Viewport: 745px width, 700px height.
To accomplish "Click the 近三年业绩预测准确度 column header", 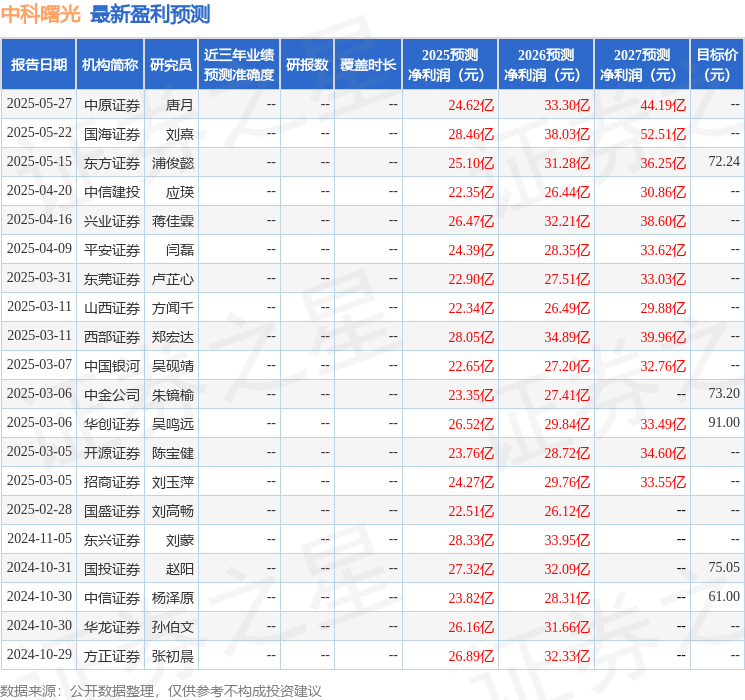I will pyautogui.click(x=239, y=65).
